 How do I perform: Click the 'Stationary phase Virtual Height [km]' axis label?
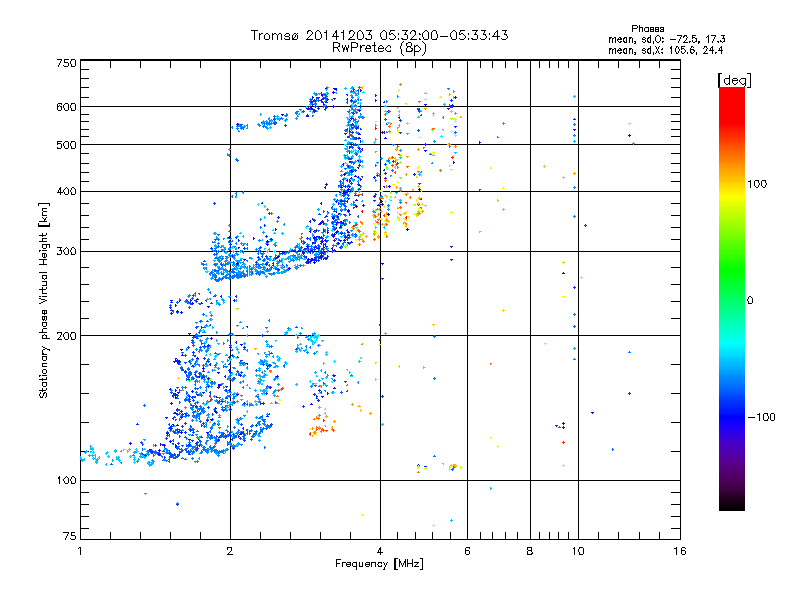pyautogui.click(x=43, y=300)
